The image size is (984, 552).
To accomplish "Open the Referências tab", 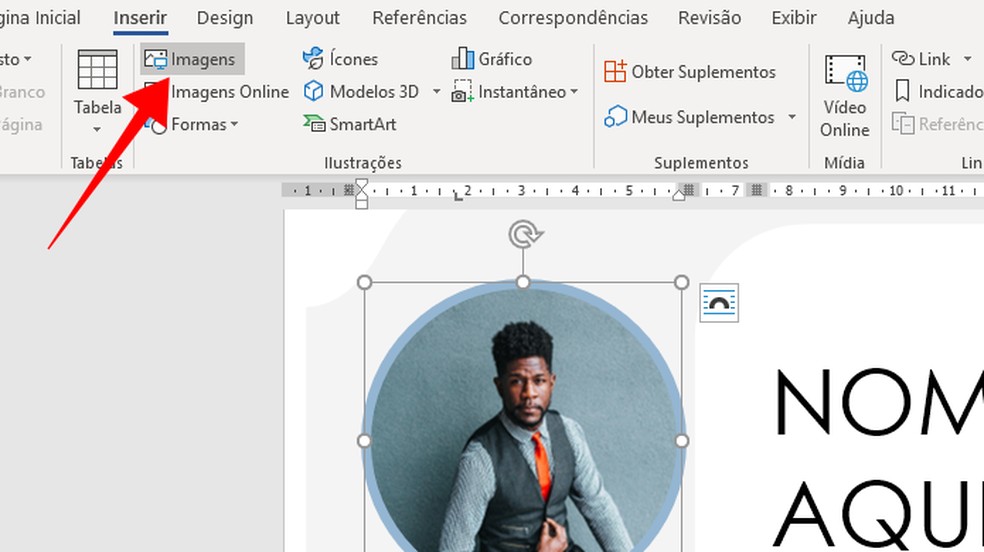I will pyautogui.click(x=419, y=18).
